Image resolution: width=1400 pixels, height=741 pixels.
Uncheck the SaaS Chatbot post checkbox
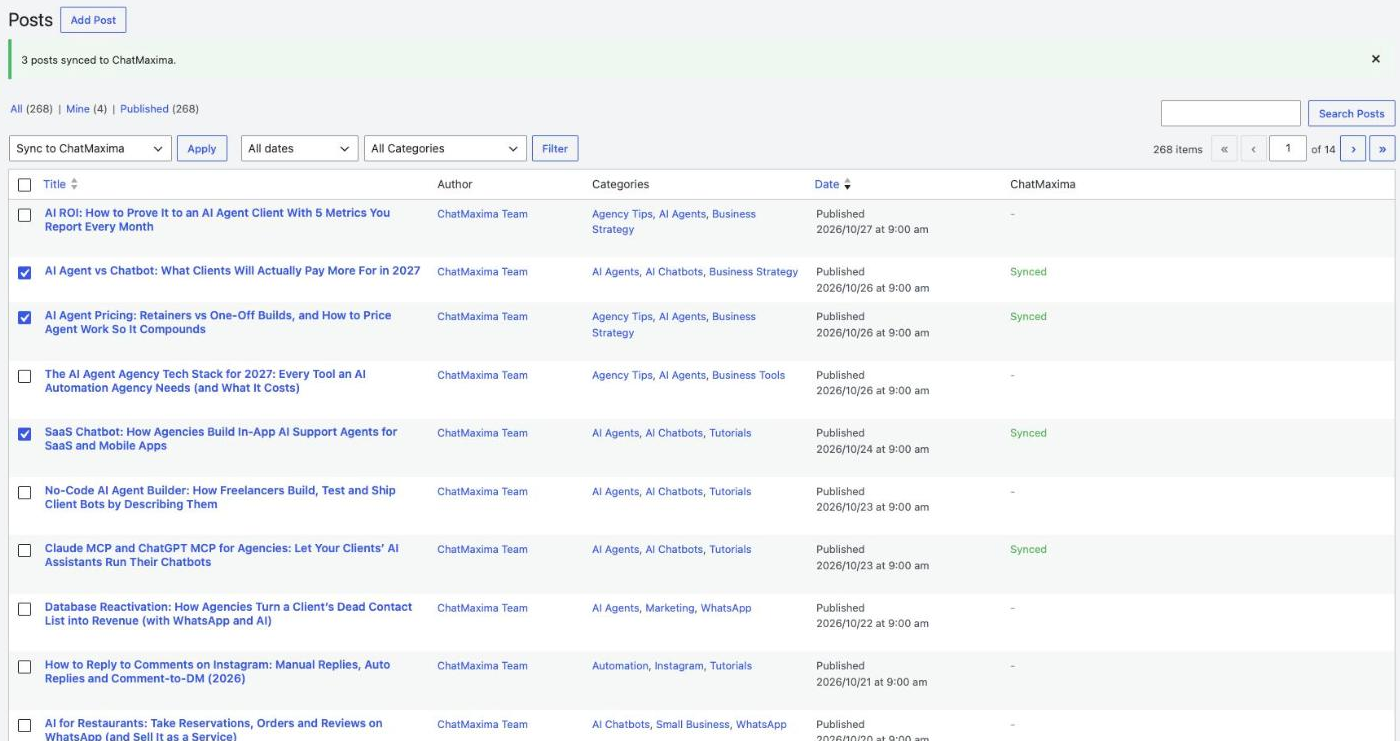(x=25, y=434)
